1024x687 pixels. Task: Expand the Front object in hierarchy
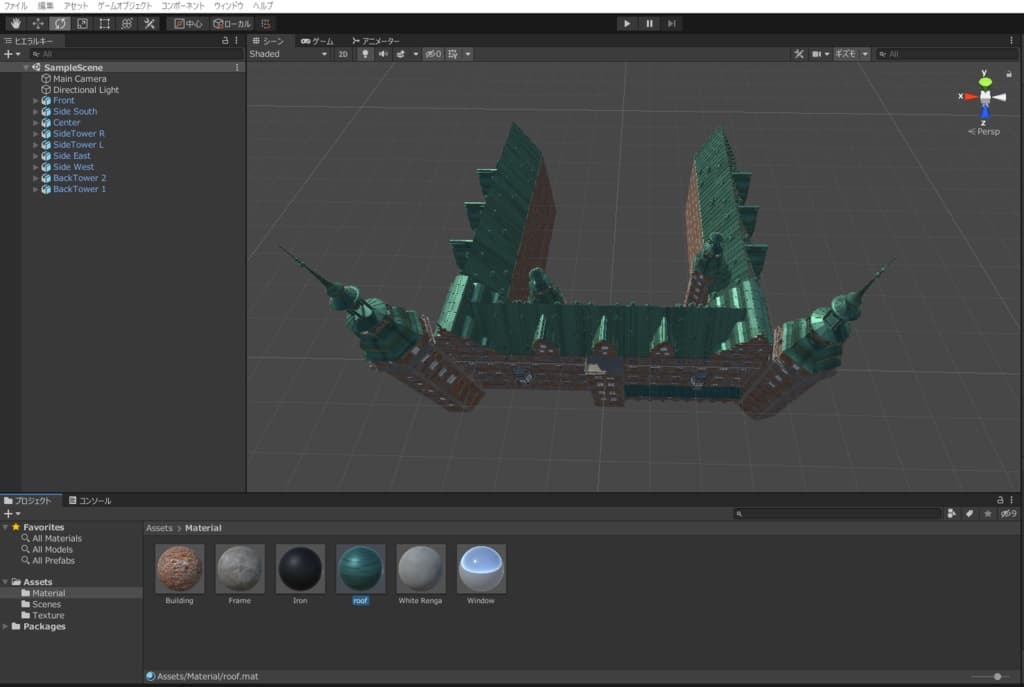36,101
